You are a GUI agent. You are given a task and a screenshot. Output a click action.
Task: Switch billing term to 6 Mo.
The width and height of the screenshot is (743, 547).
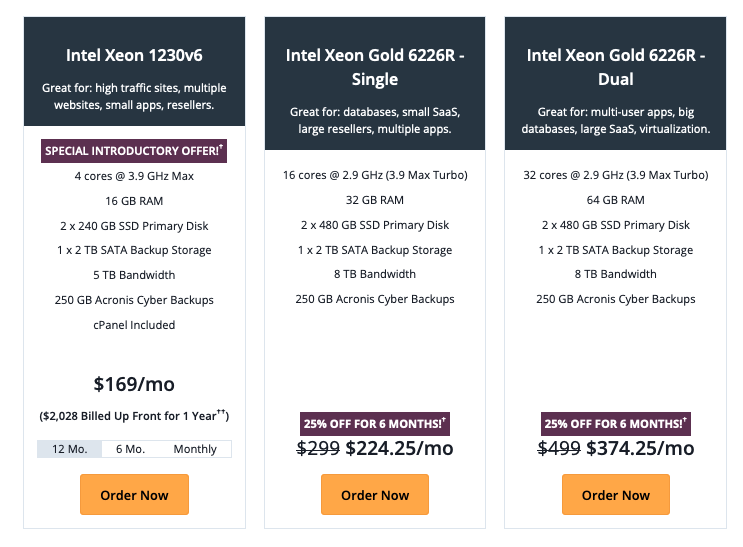coord(130,449)
